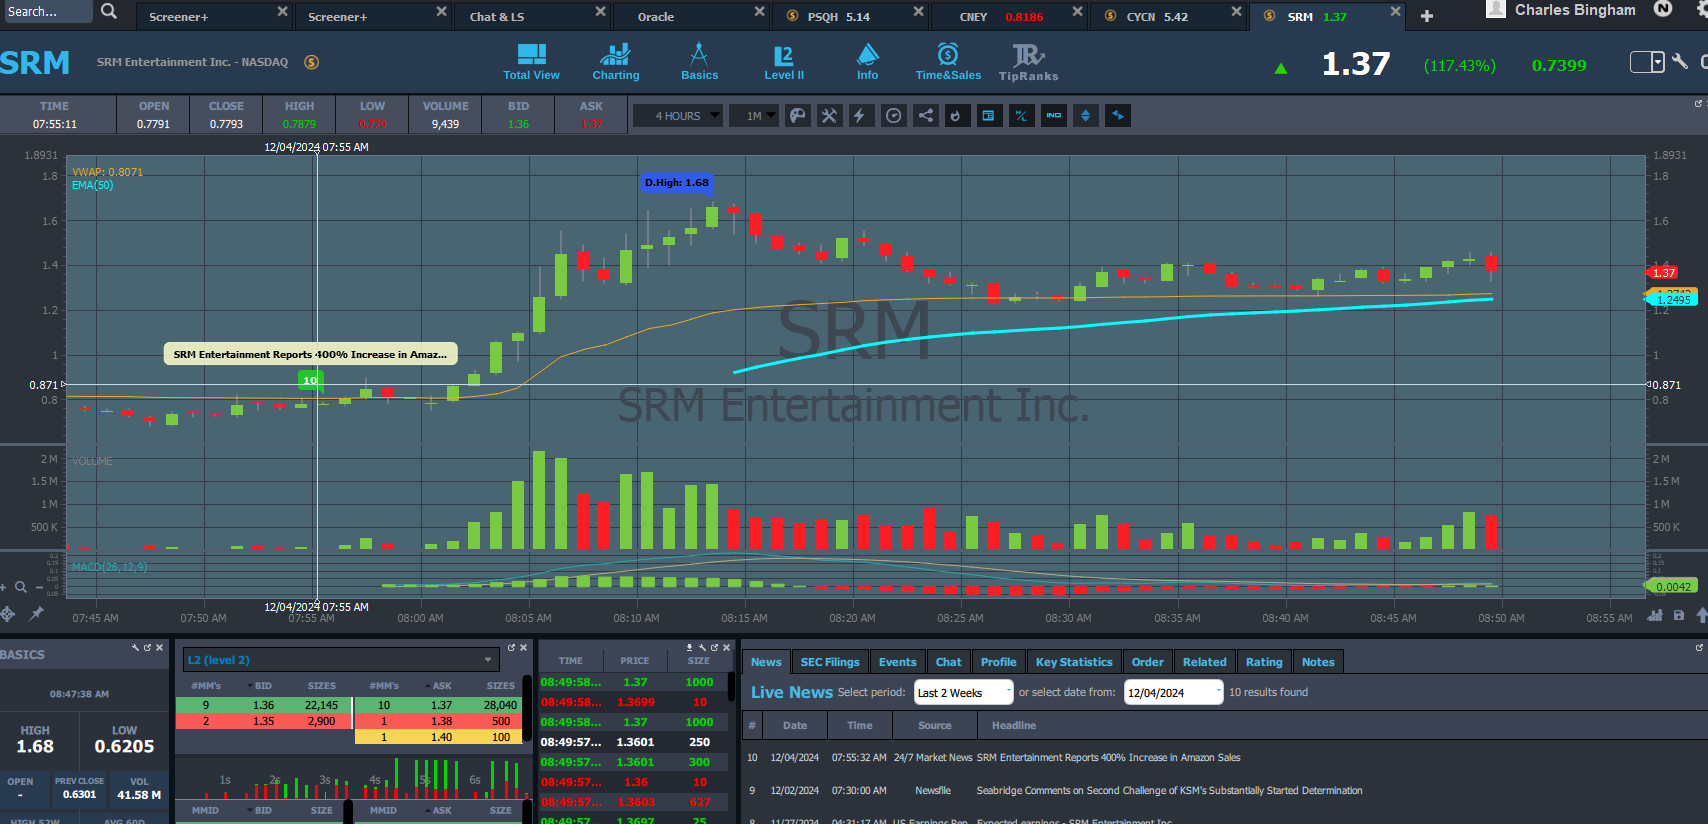Open SRM Amazon Sales news headline
The image size is (1708, 824).
(1108, 758)
